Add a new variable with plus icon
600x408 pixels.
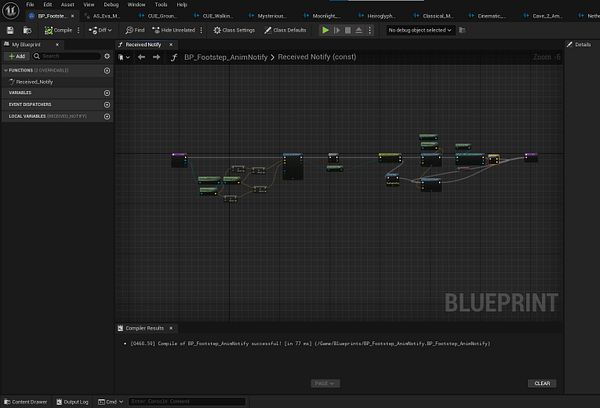(x=107, y=93)
